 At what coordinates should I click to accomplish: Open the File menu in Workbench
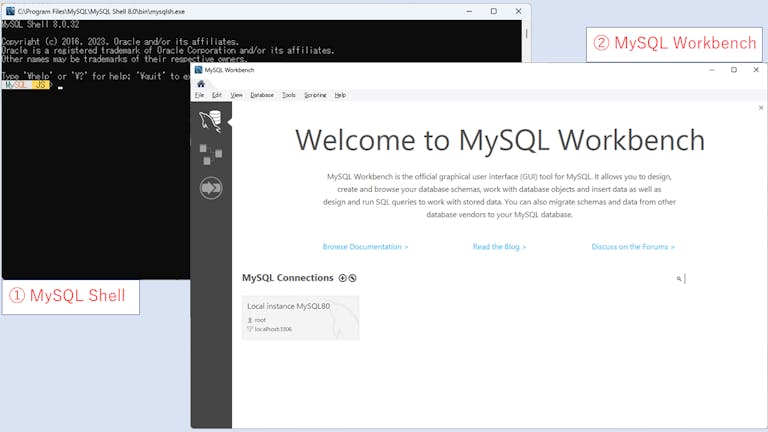pyautogui.click(x=199, y=95)
